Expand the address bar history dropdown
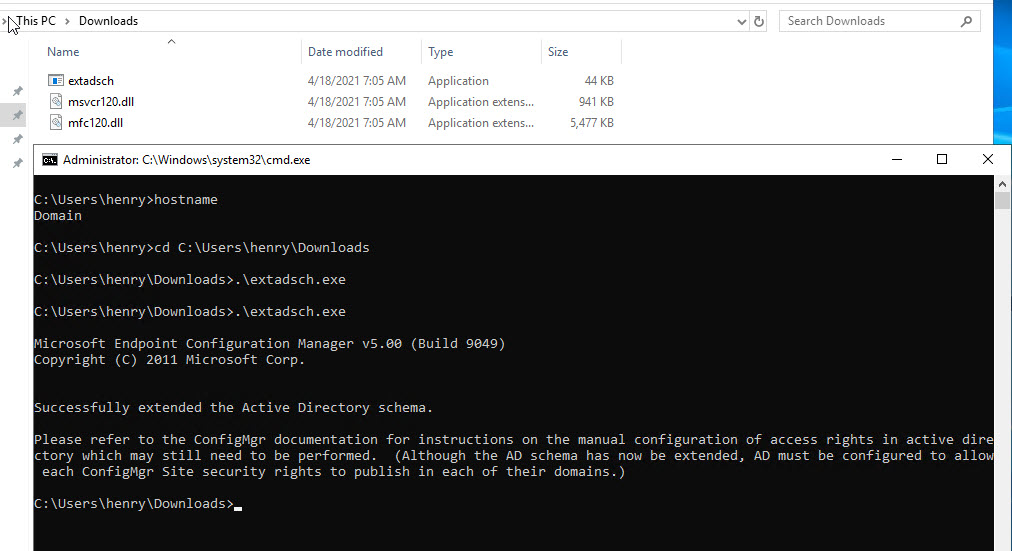 coord(741,21)
